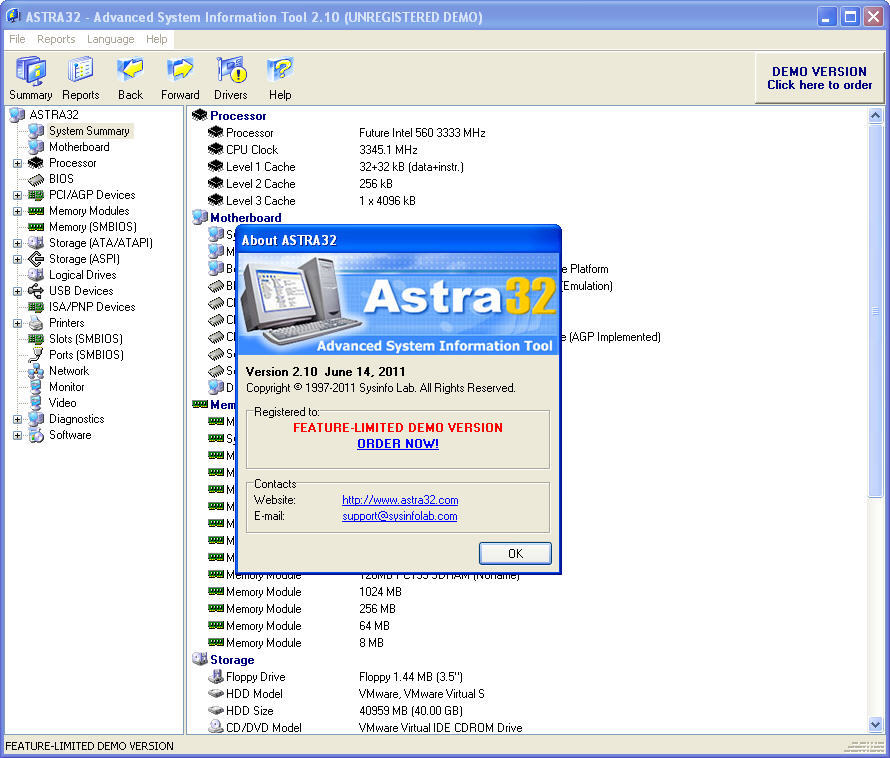Click the Logical Drives icon
Image resolution: width=890 pixels, height=758 pixels.
click(x=36, y=275)
